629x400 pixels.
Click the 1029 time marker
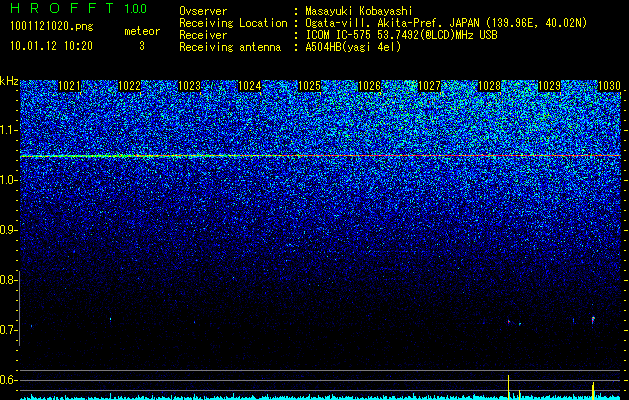[x=549, y=86]
